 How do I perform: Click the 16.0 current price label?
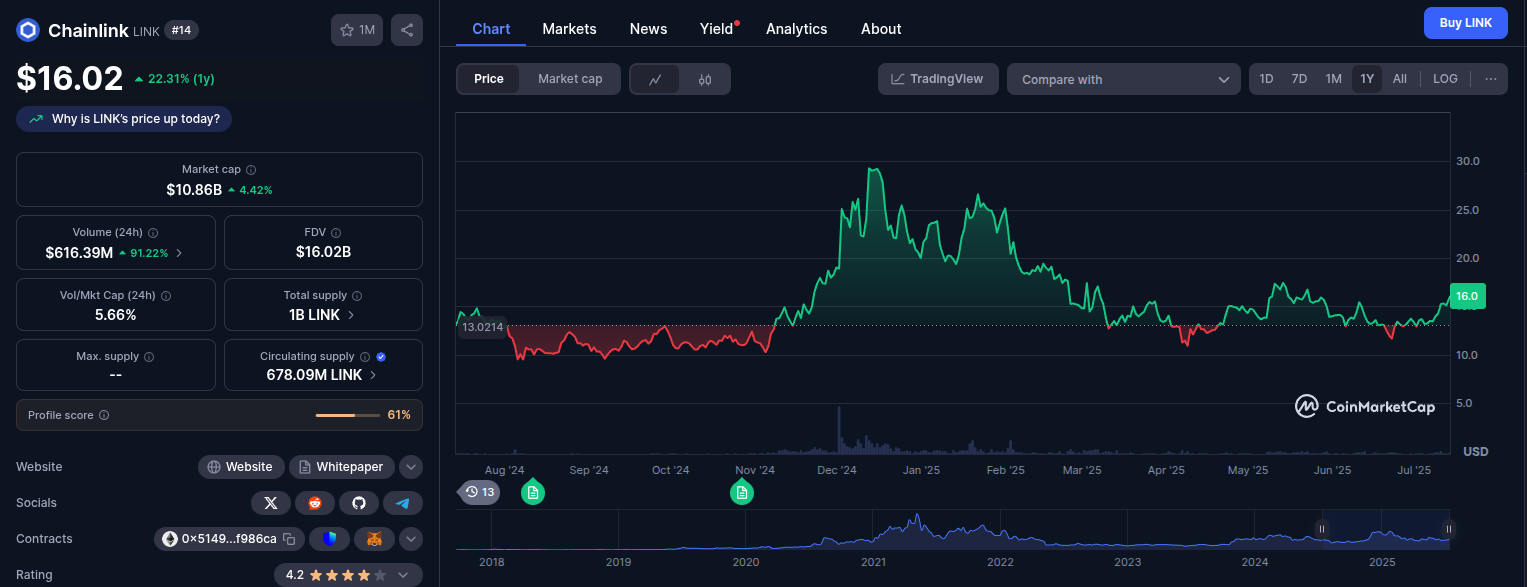point(1467,296)
